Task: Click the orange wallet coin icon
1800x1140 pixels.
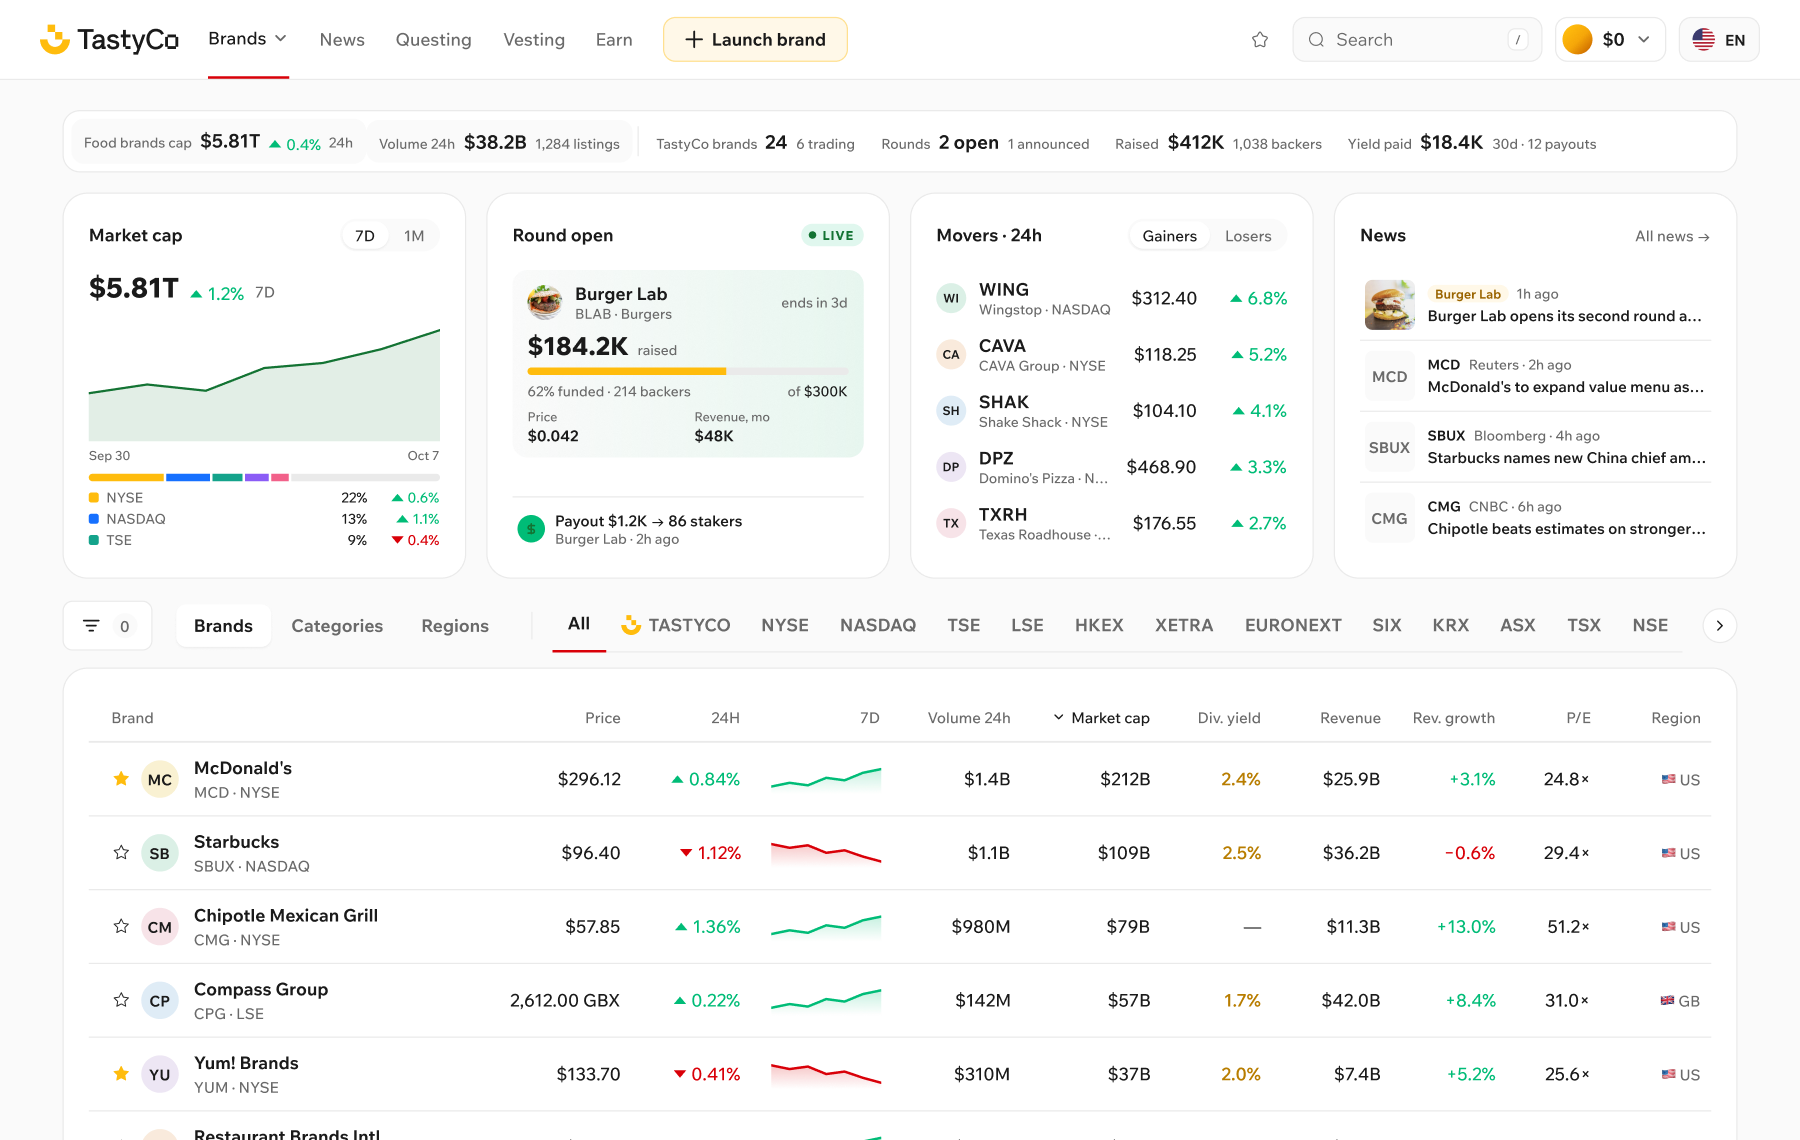Action: coord(1577,40)
